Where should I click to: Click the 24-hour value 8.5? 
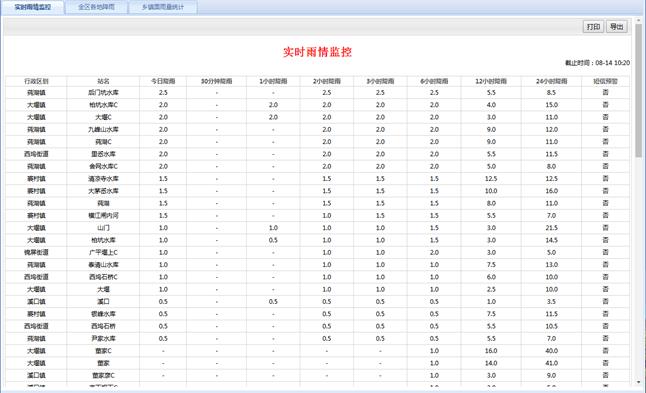(x=552, y=93)
